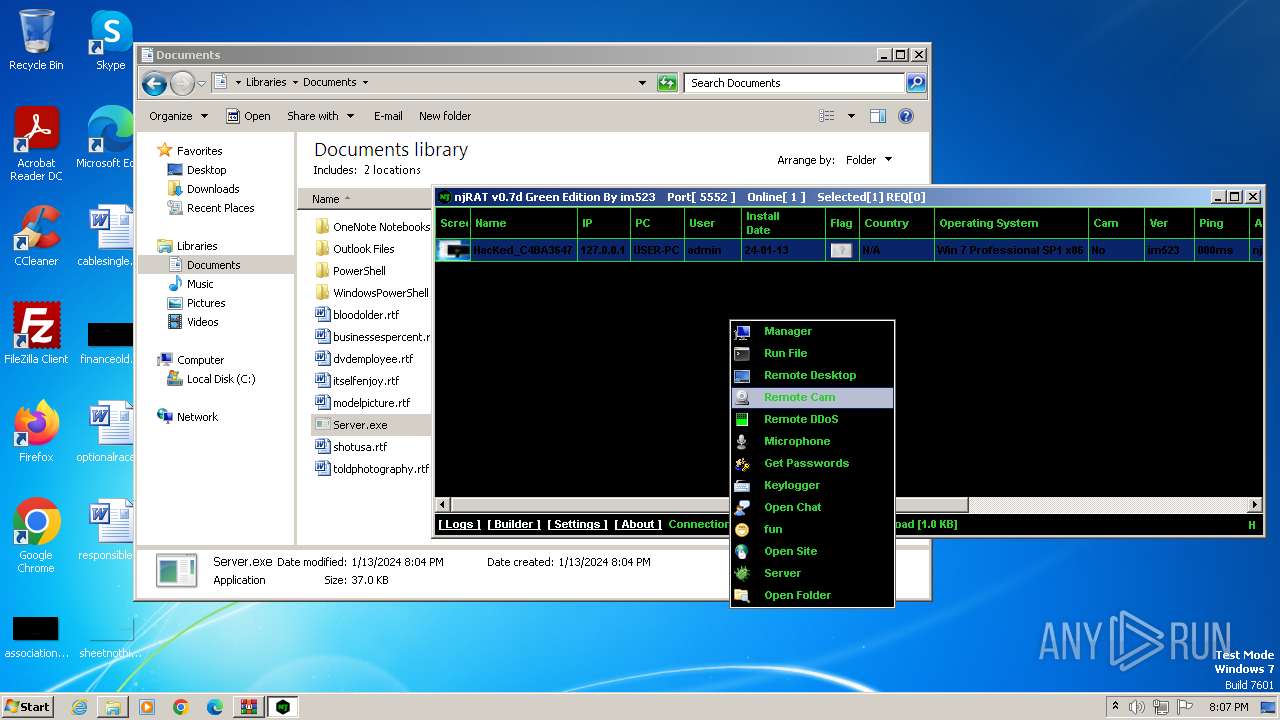
Task: Click njRAT horizontal scrollbar right arrow
Action: coord(1255,505)
